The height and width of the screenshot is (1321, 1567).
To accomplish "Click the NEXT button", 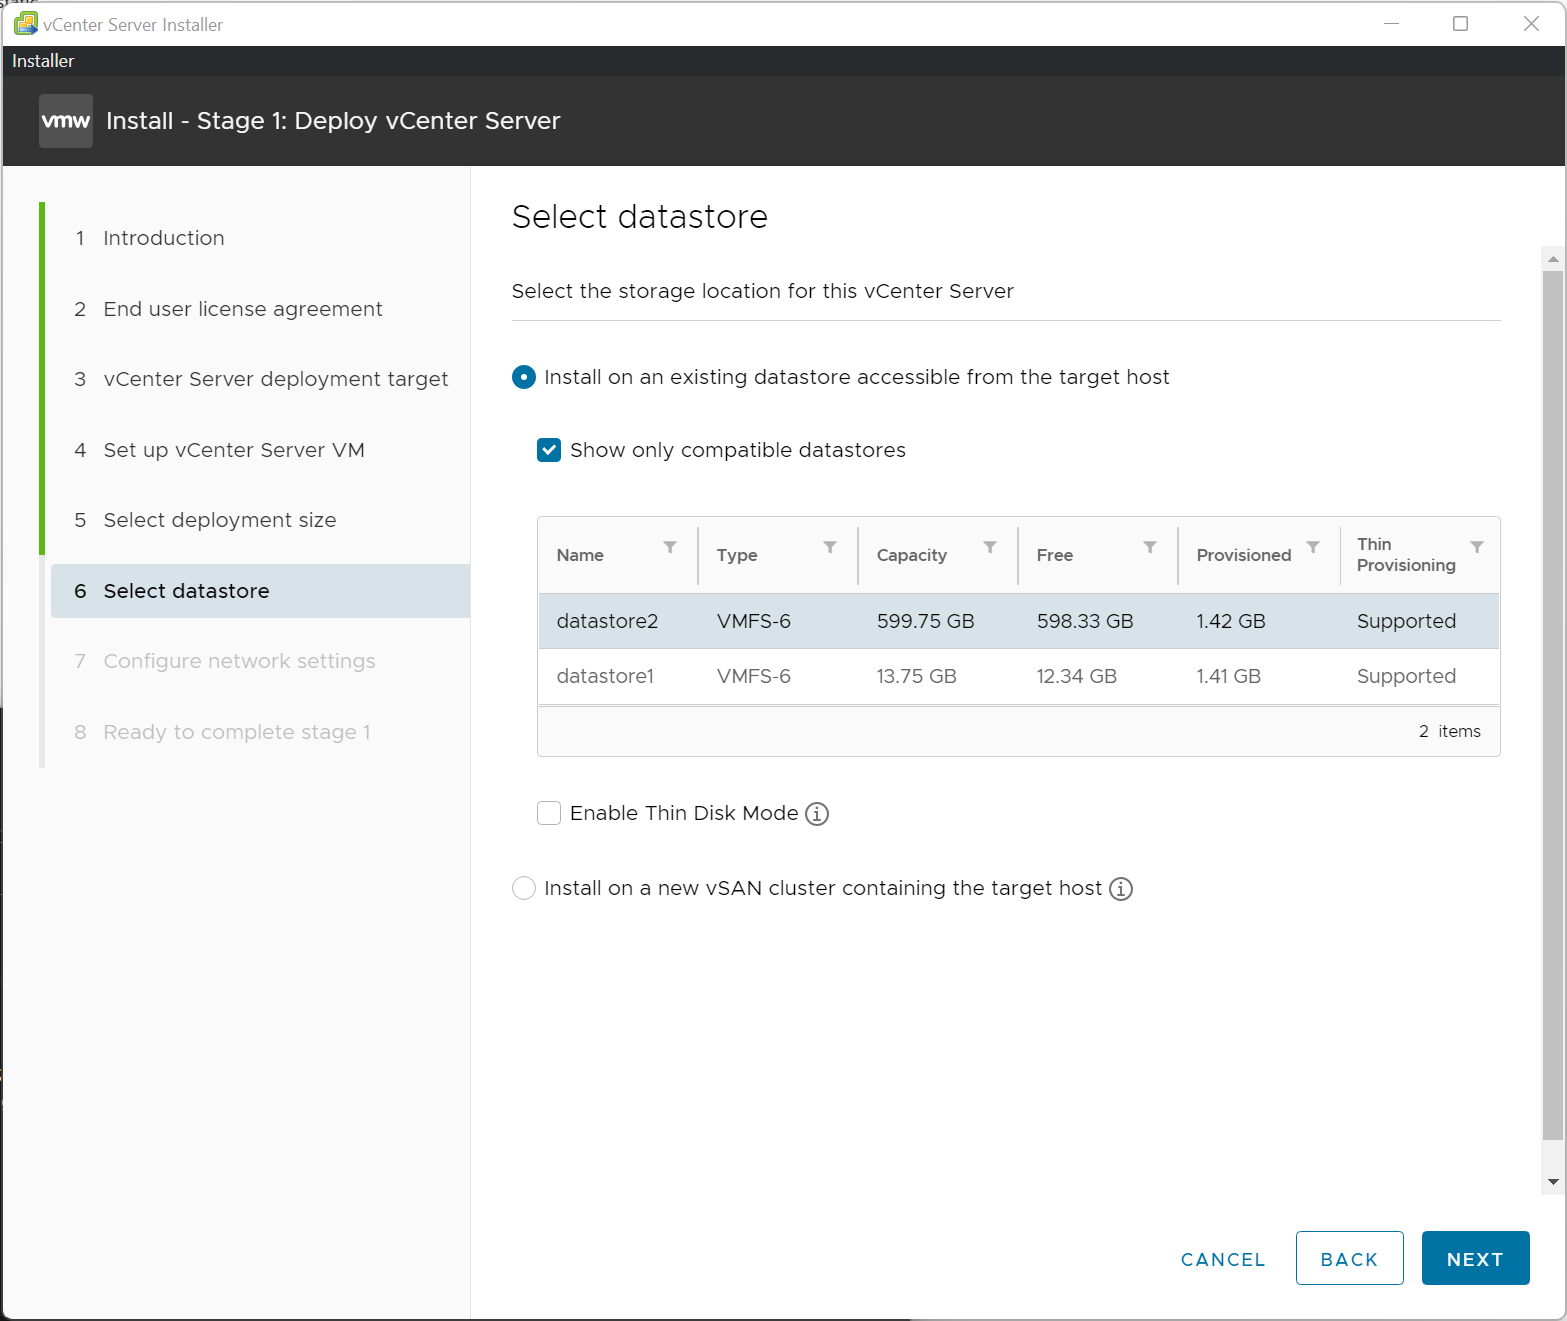I will click(1475, 1258).
